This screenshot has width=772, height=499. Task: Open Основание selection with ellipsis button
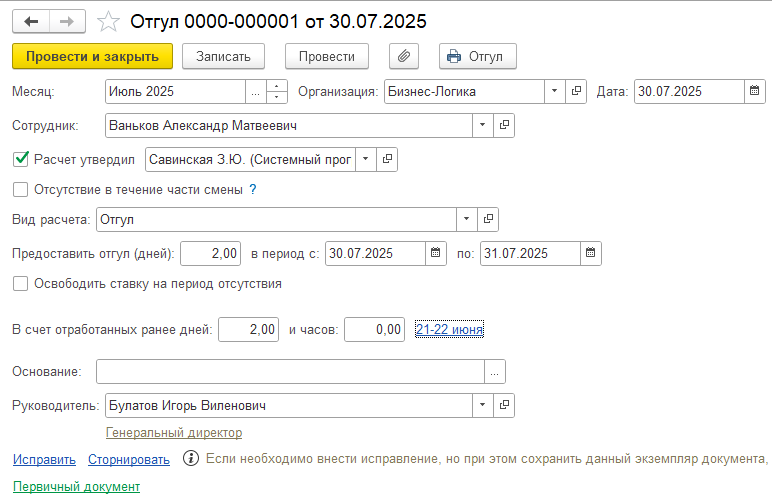click(x=495, y=372)
